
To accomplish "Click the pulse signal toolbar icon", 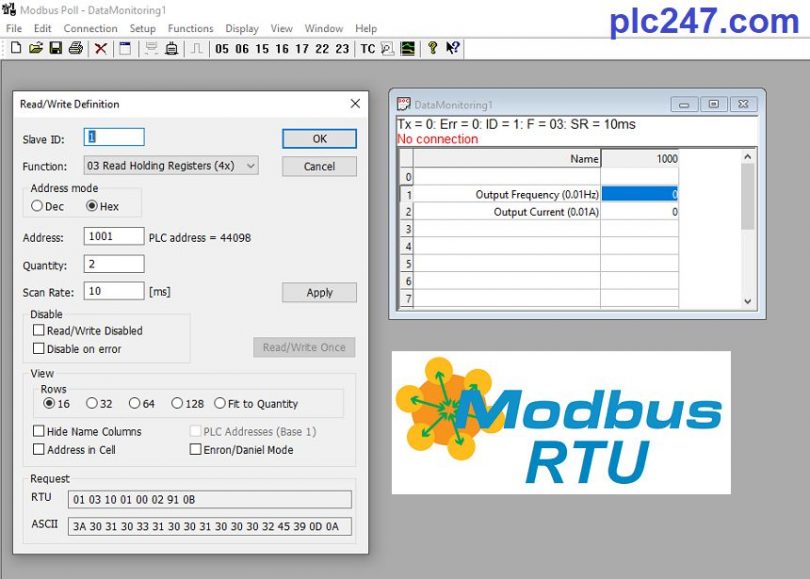I will click(197, 49).
